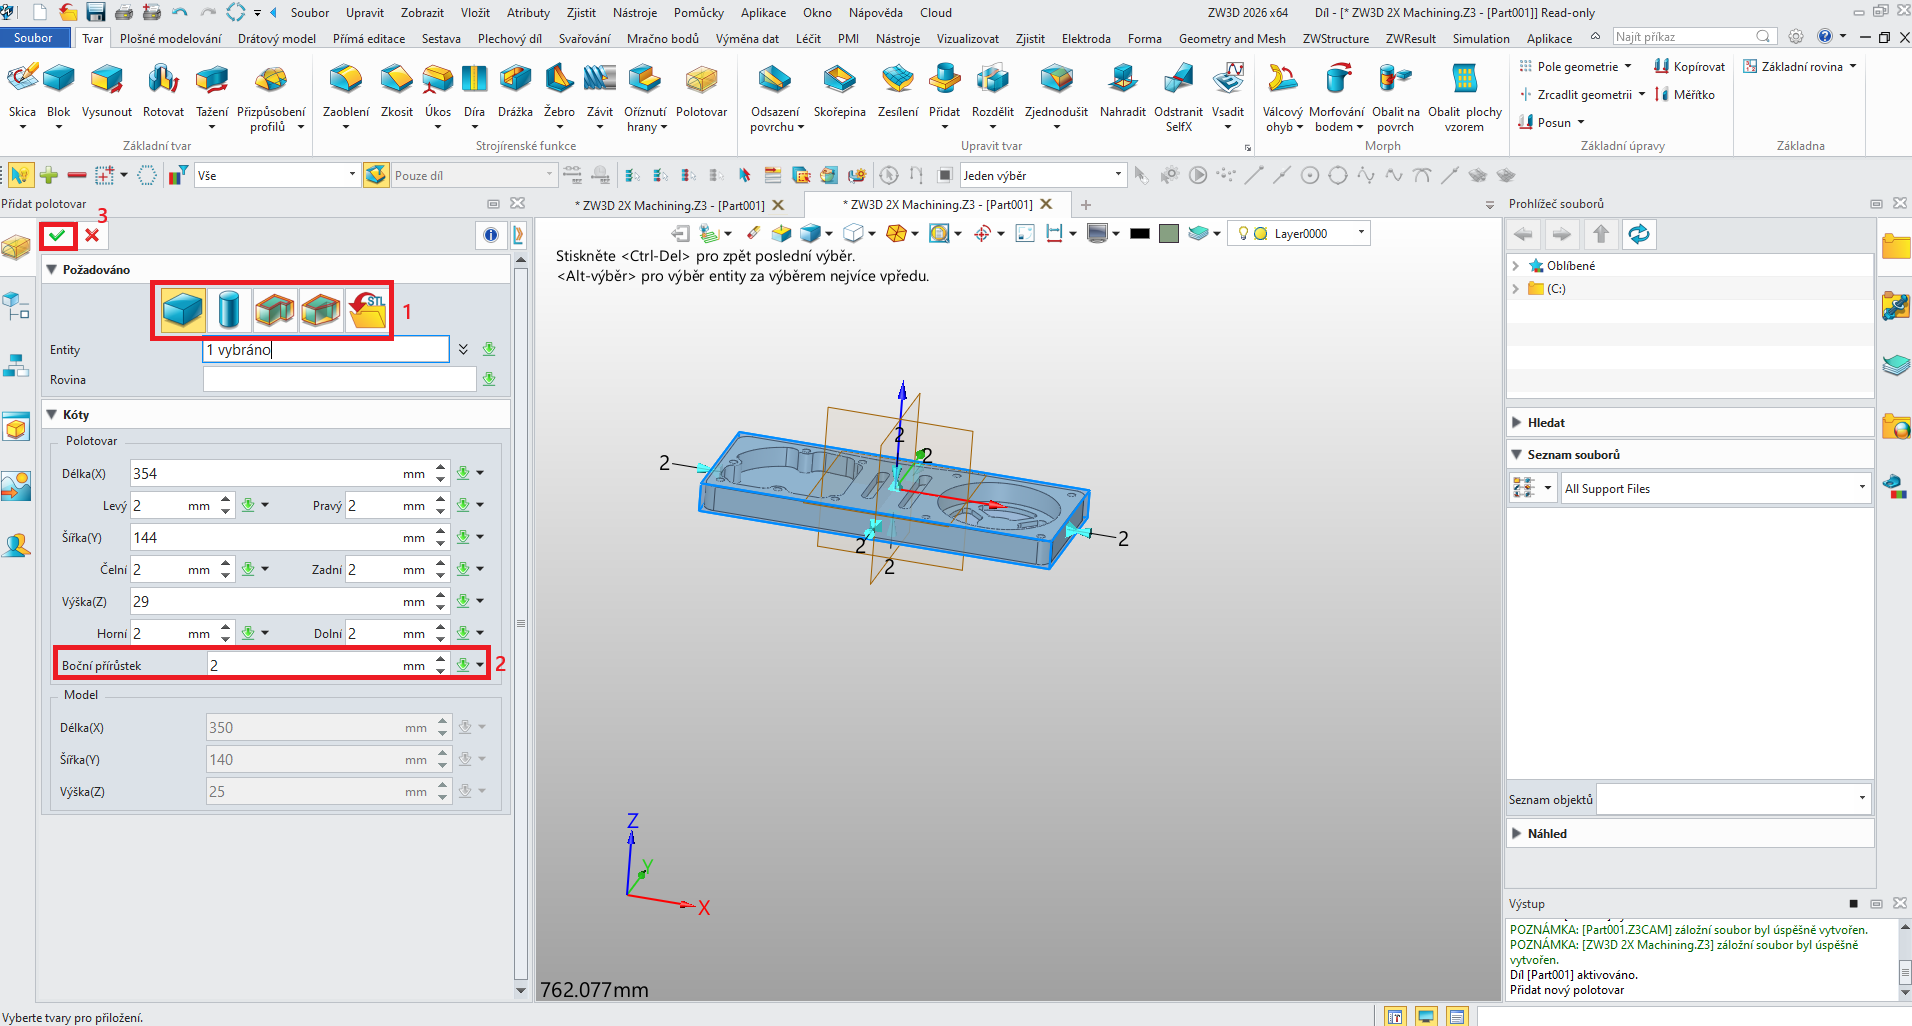Expand the Náhled section
1912x1026 pixels.
1516,834
